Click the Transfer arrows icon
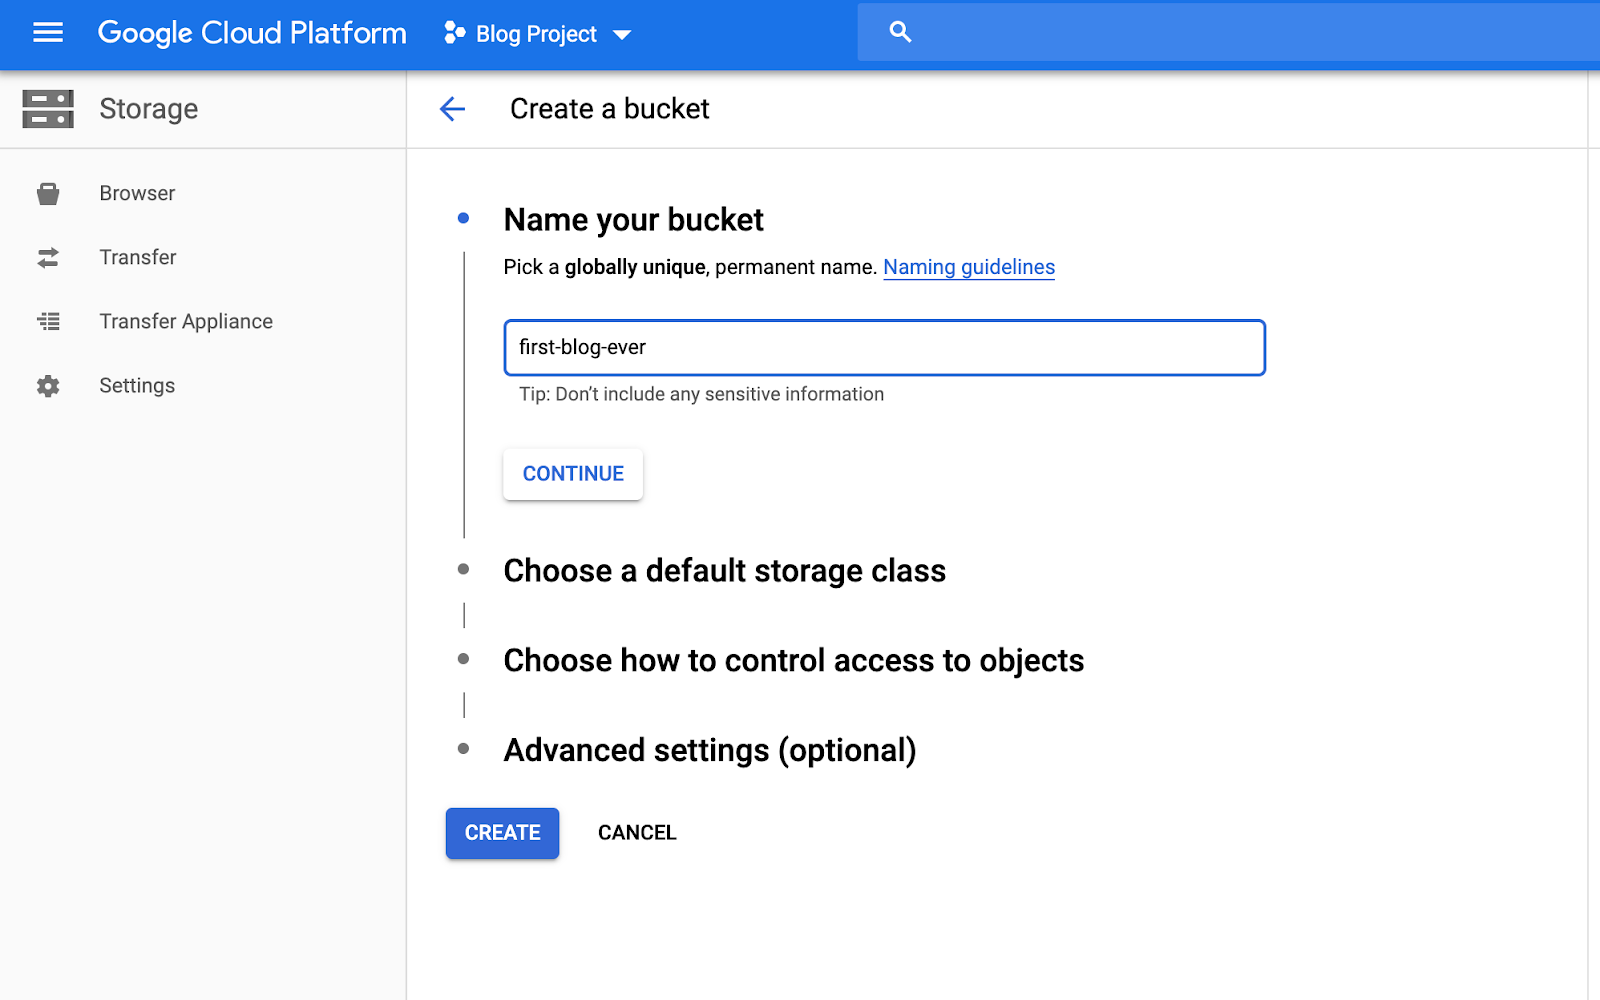 48,258
